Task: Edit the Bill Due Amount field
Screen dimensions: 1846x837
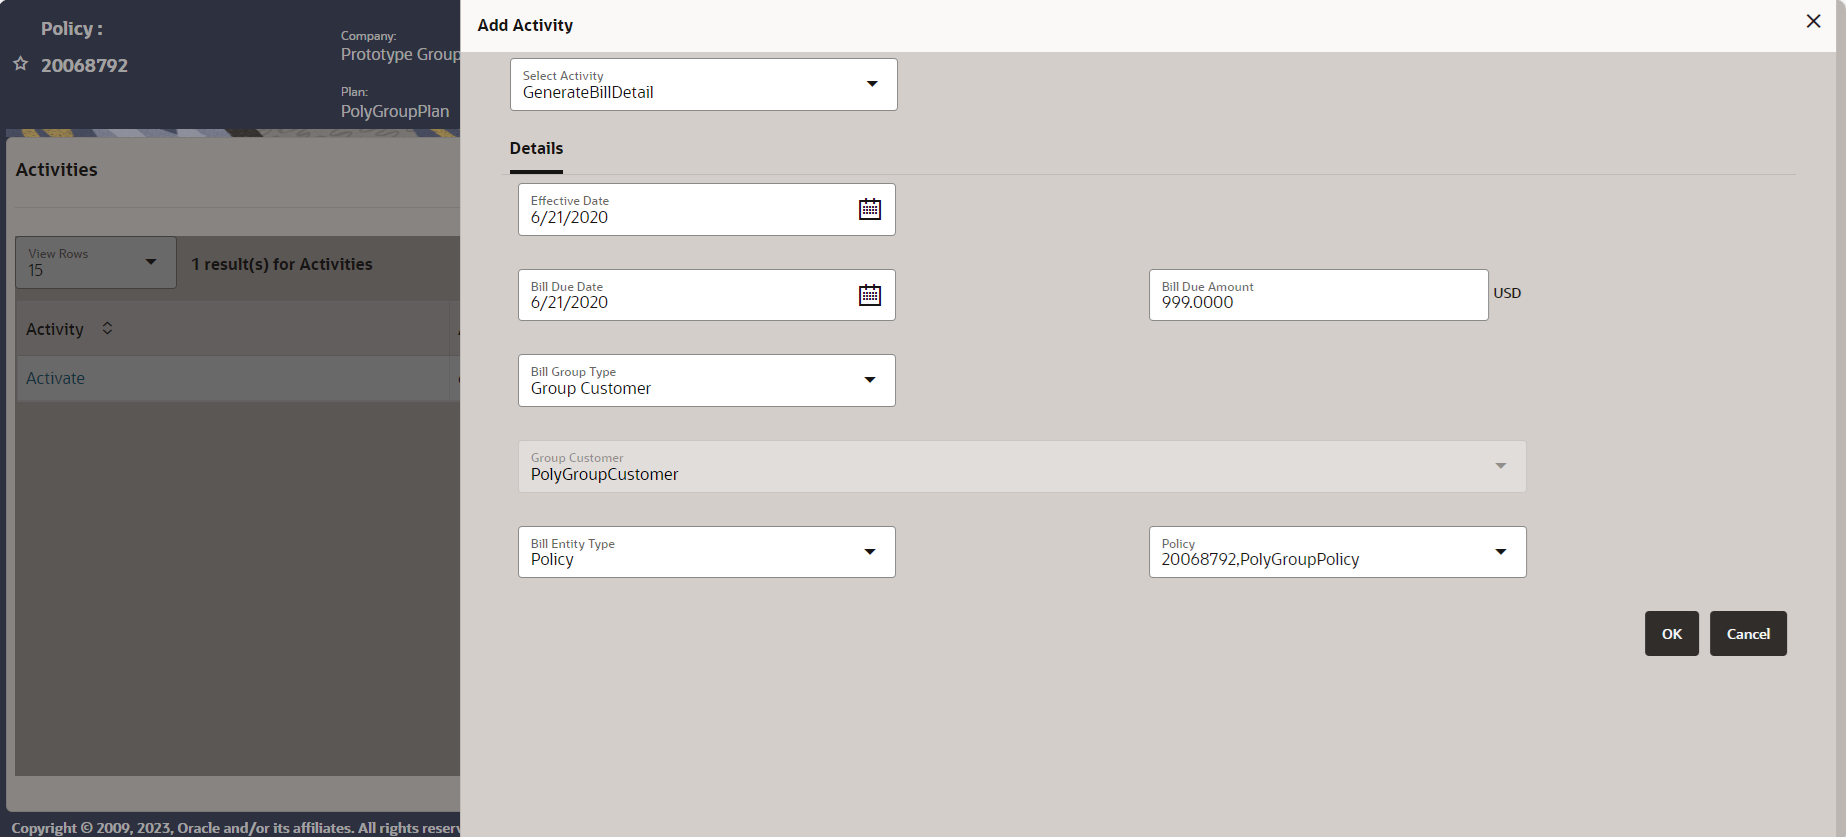Action: (x=1318, y=295)
